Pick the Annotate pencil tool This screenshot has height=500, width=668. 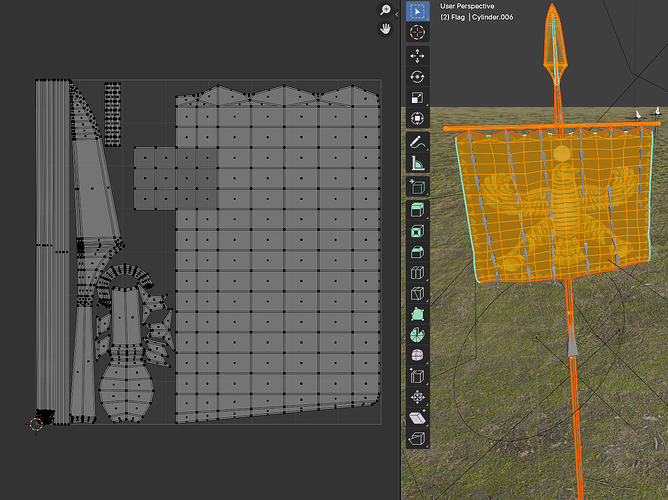(x=418, y=142)
